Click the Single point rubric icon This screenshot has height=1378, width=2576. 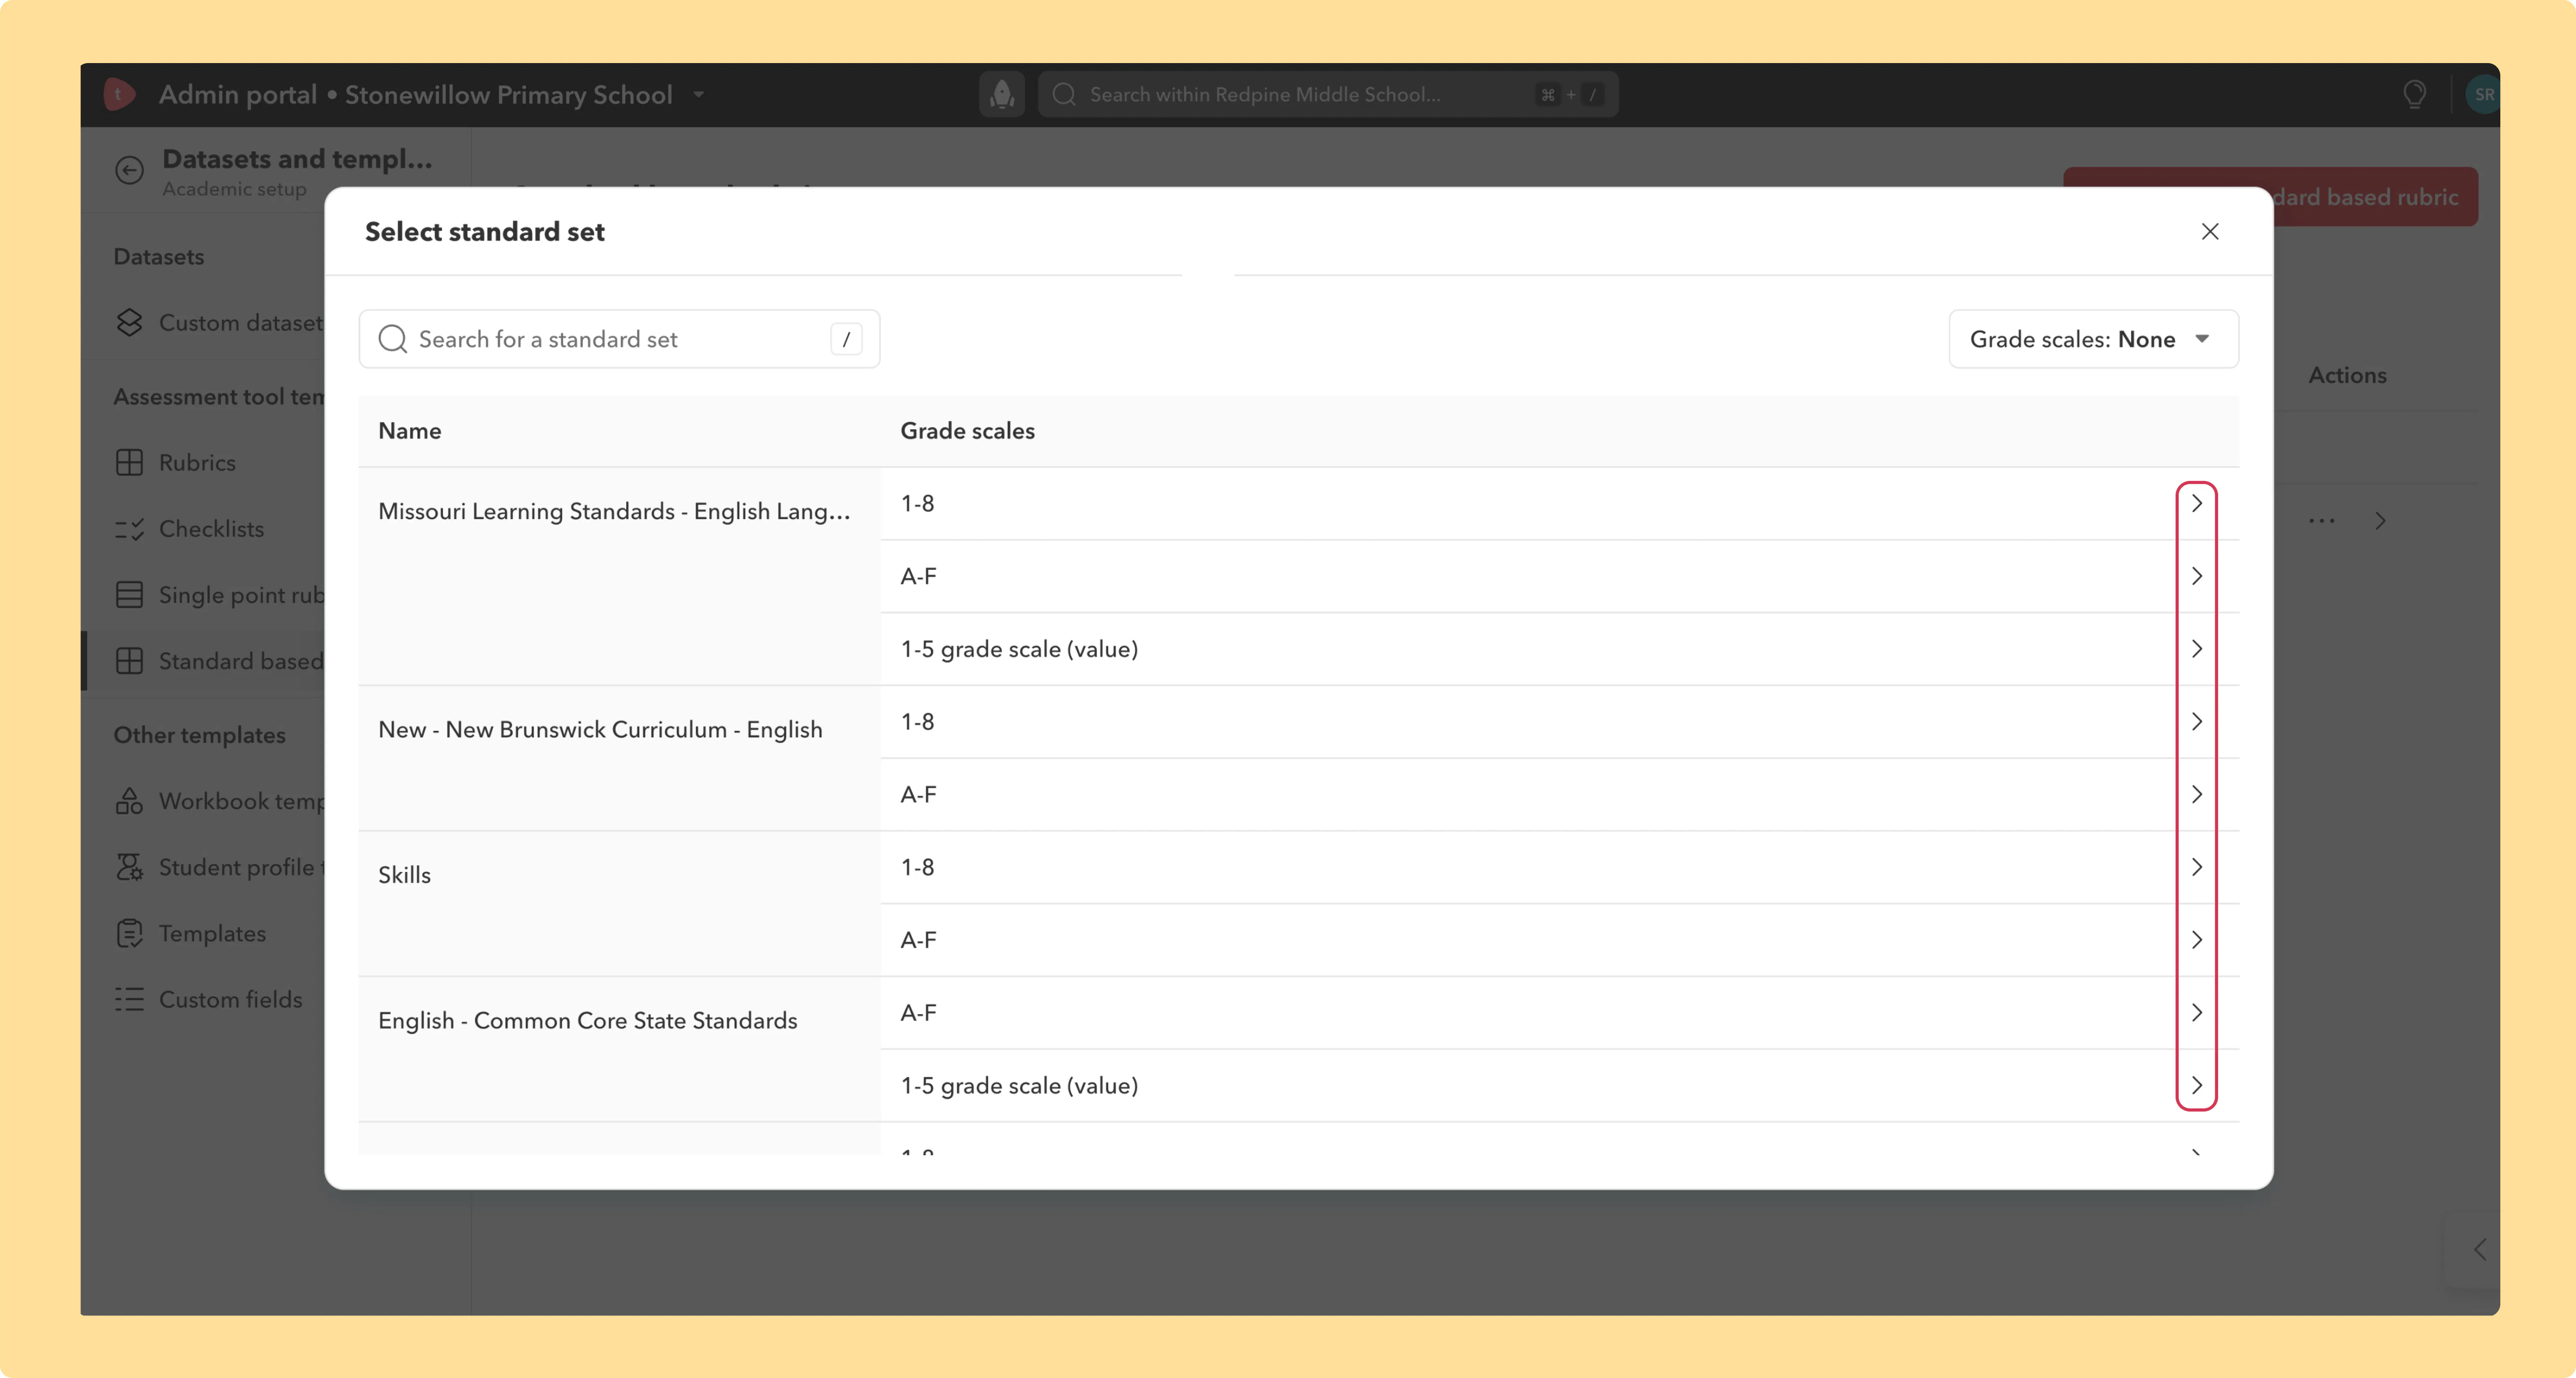(129, 595)
